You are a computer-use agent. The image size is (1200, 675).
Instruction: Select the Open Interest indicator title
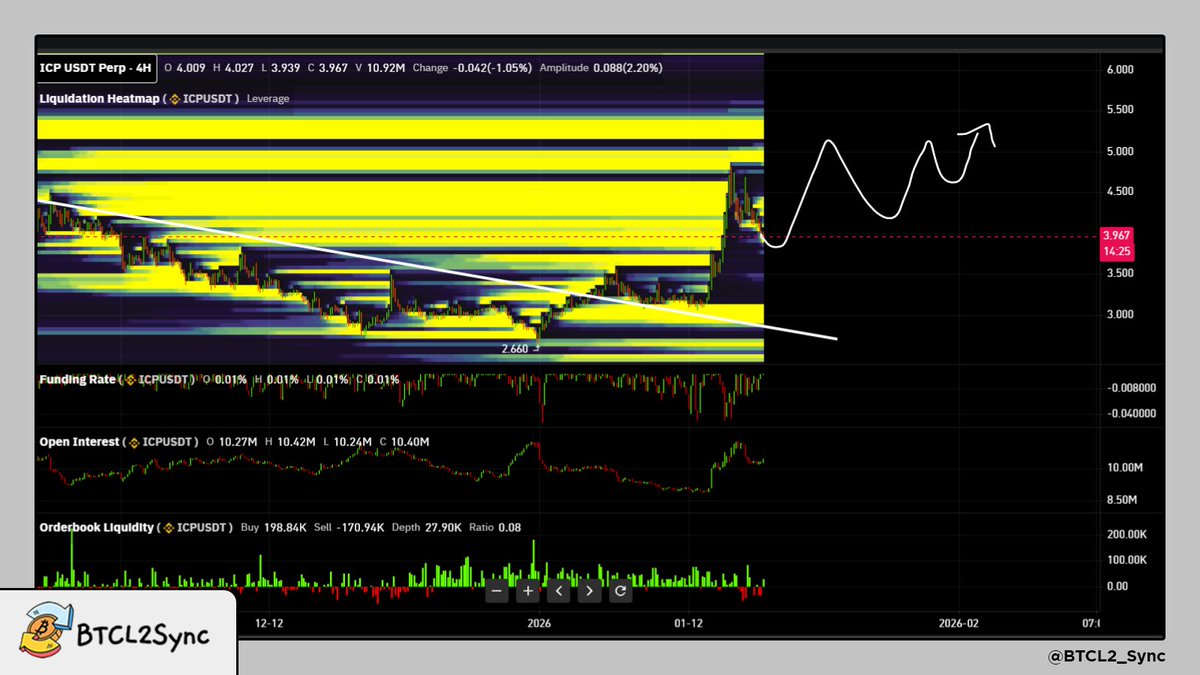[x=80, y=442]
